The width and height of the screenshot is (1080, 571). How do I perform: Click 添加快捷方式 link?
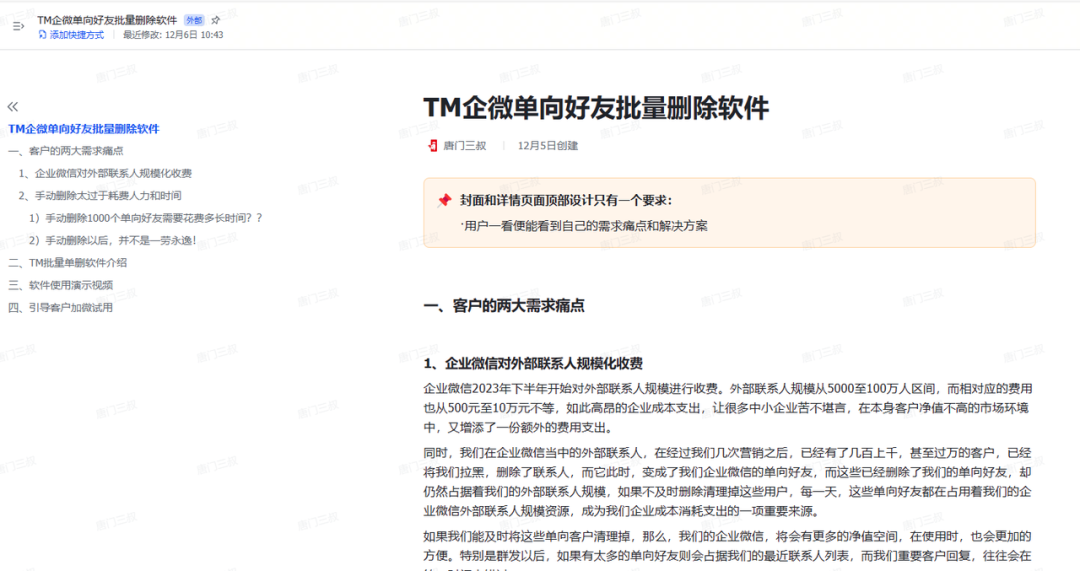pos(76,35)
